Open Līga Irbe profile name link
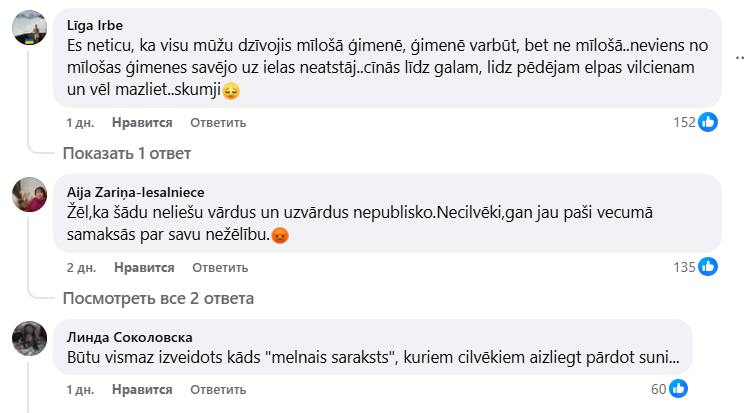Viewport: 746px width, 413px height. click(x=95, y=23)
